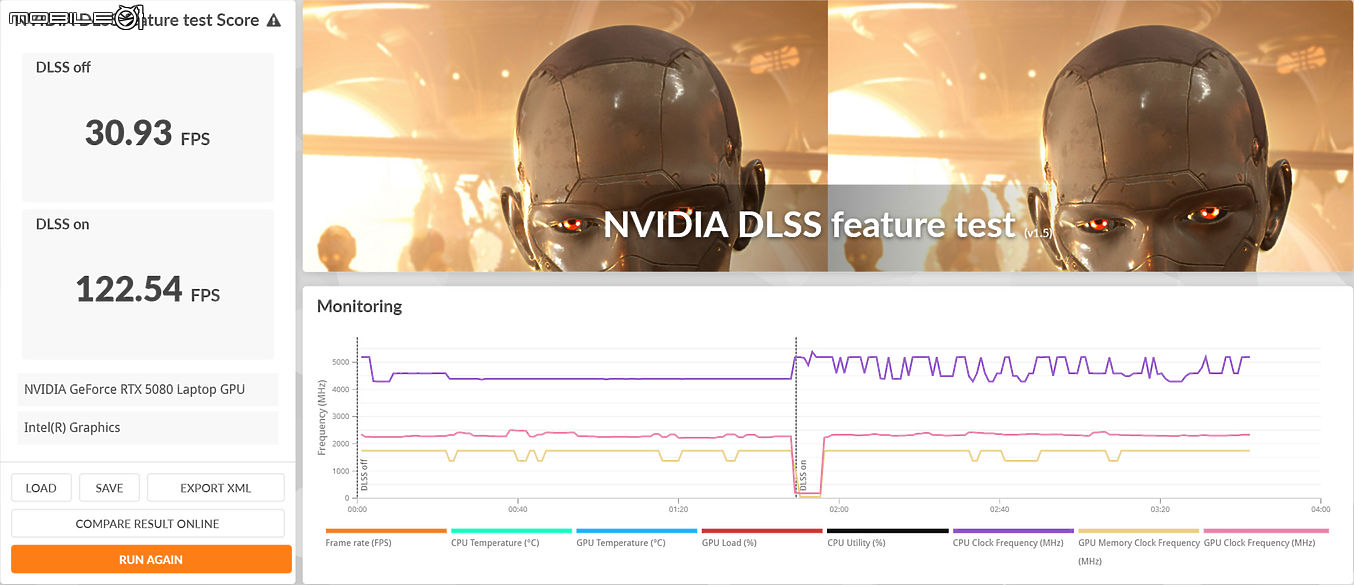Viewport: 1354px width, 585px height.
Task: Click the 02:00 time label on chart
Action: (838, 508)
